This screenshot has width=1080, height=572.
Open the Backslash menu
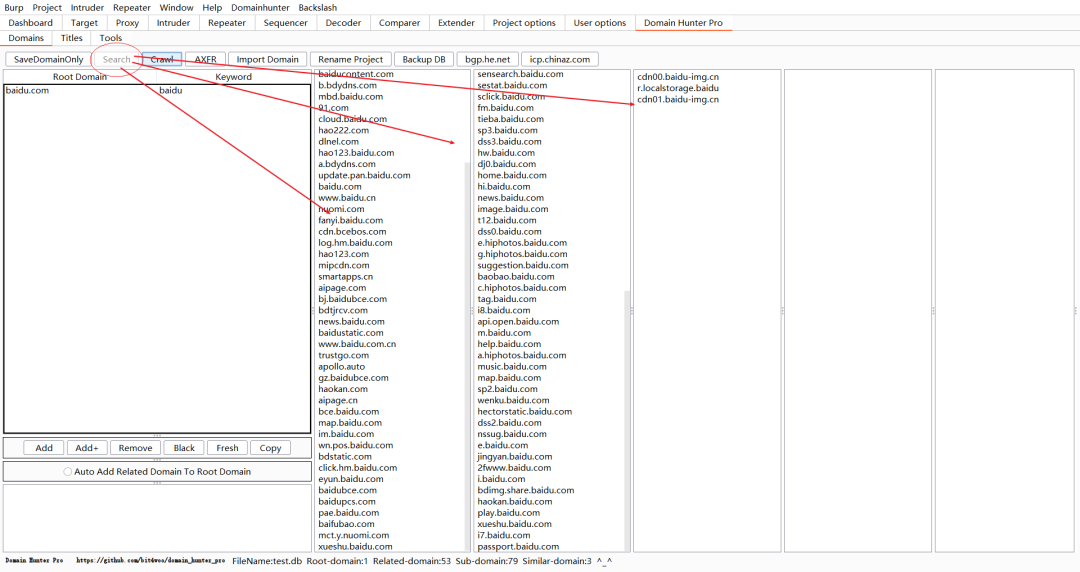click(318, 8)
